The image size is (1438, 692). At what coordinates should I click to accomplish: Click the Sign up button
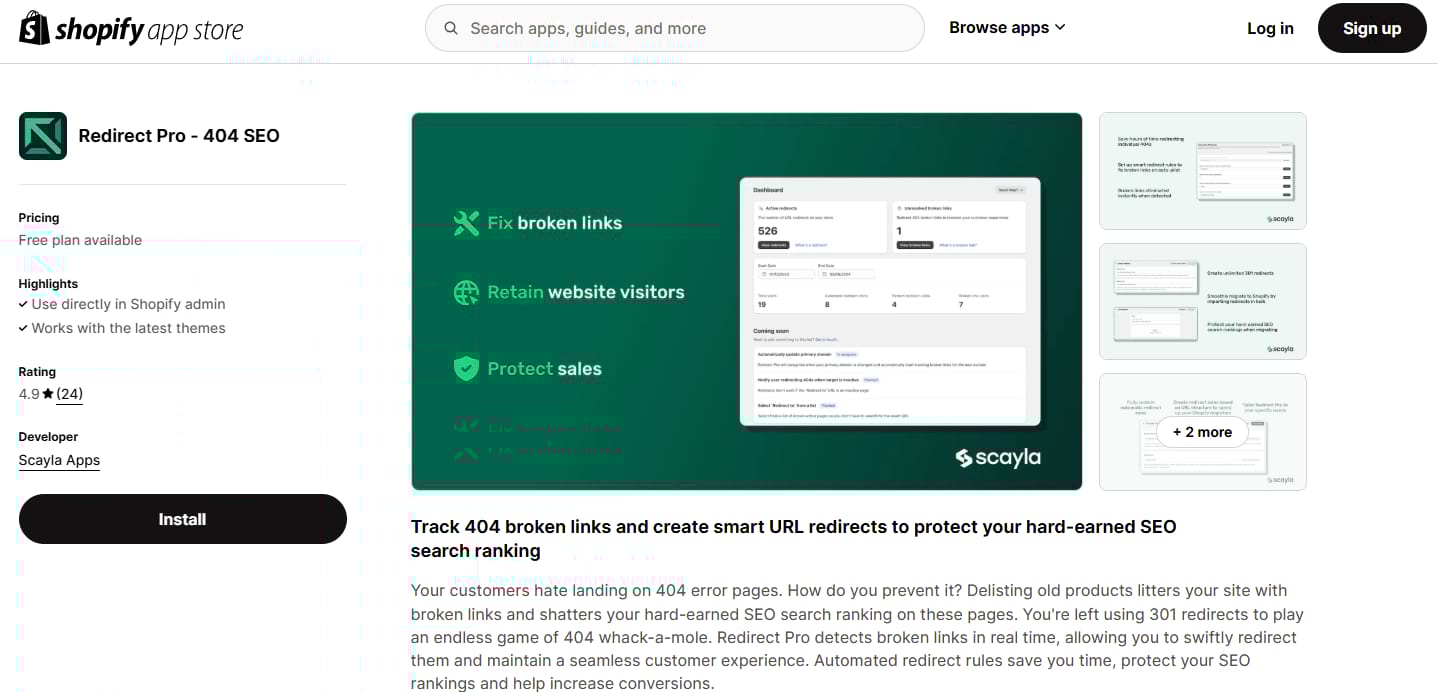tap(1371, 28)
